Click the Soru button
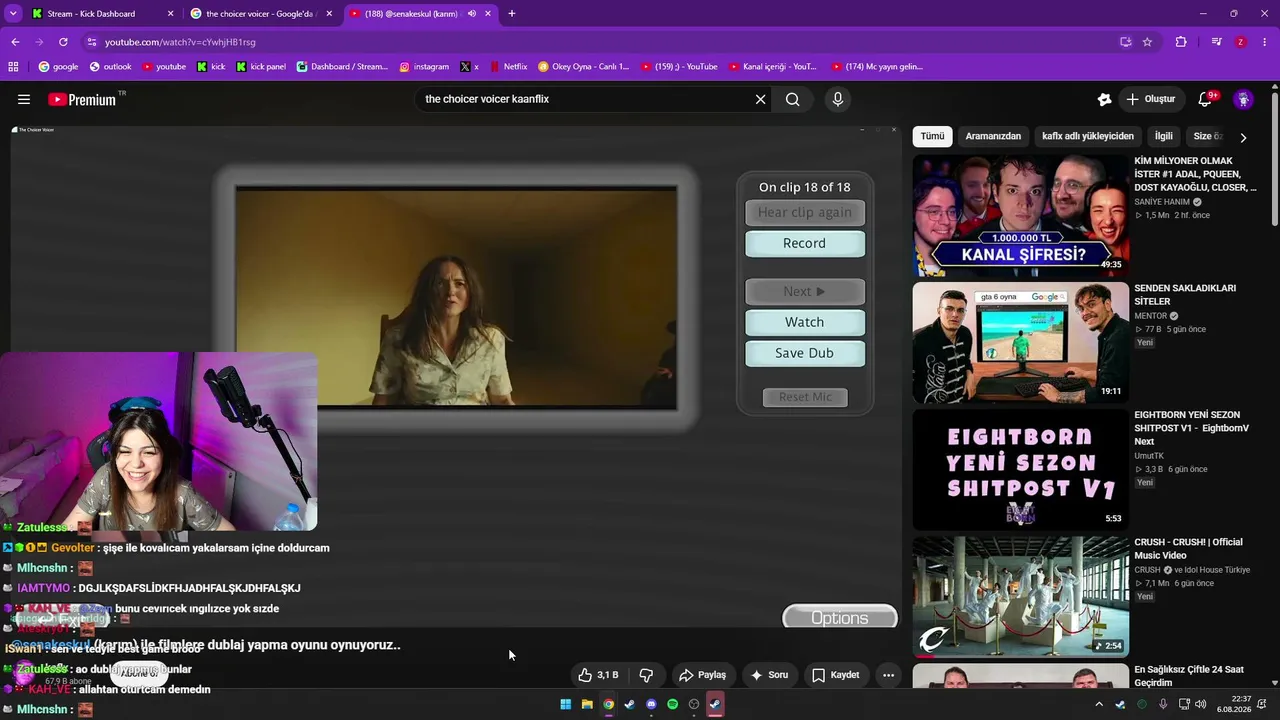The image size is (1280, 720). click(770, 675)
